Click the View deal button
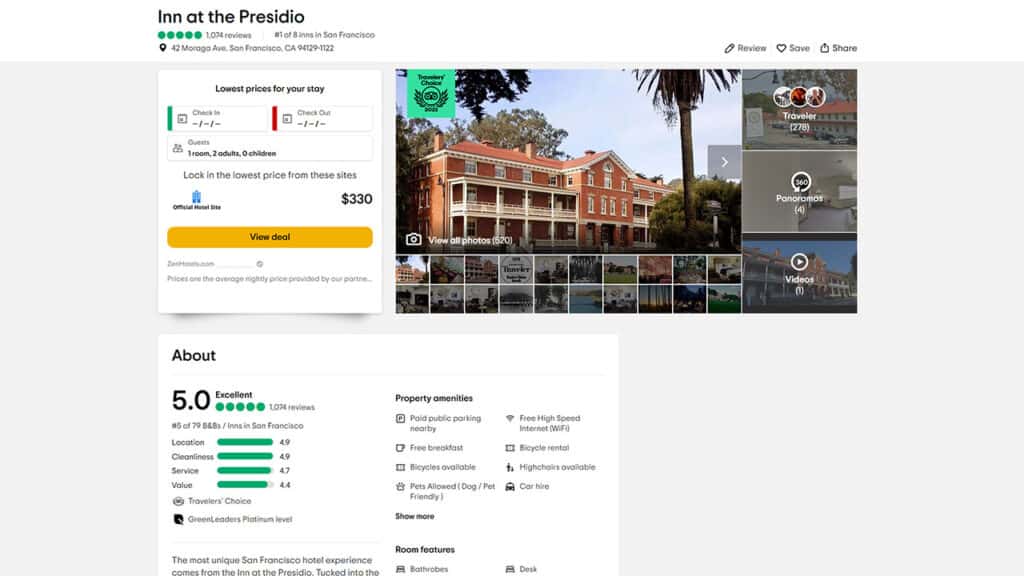This screenshot has width=1024, height=576. (x=268, y=237)
